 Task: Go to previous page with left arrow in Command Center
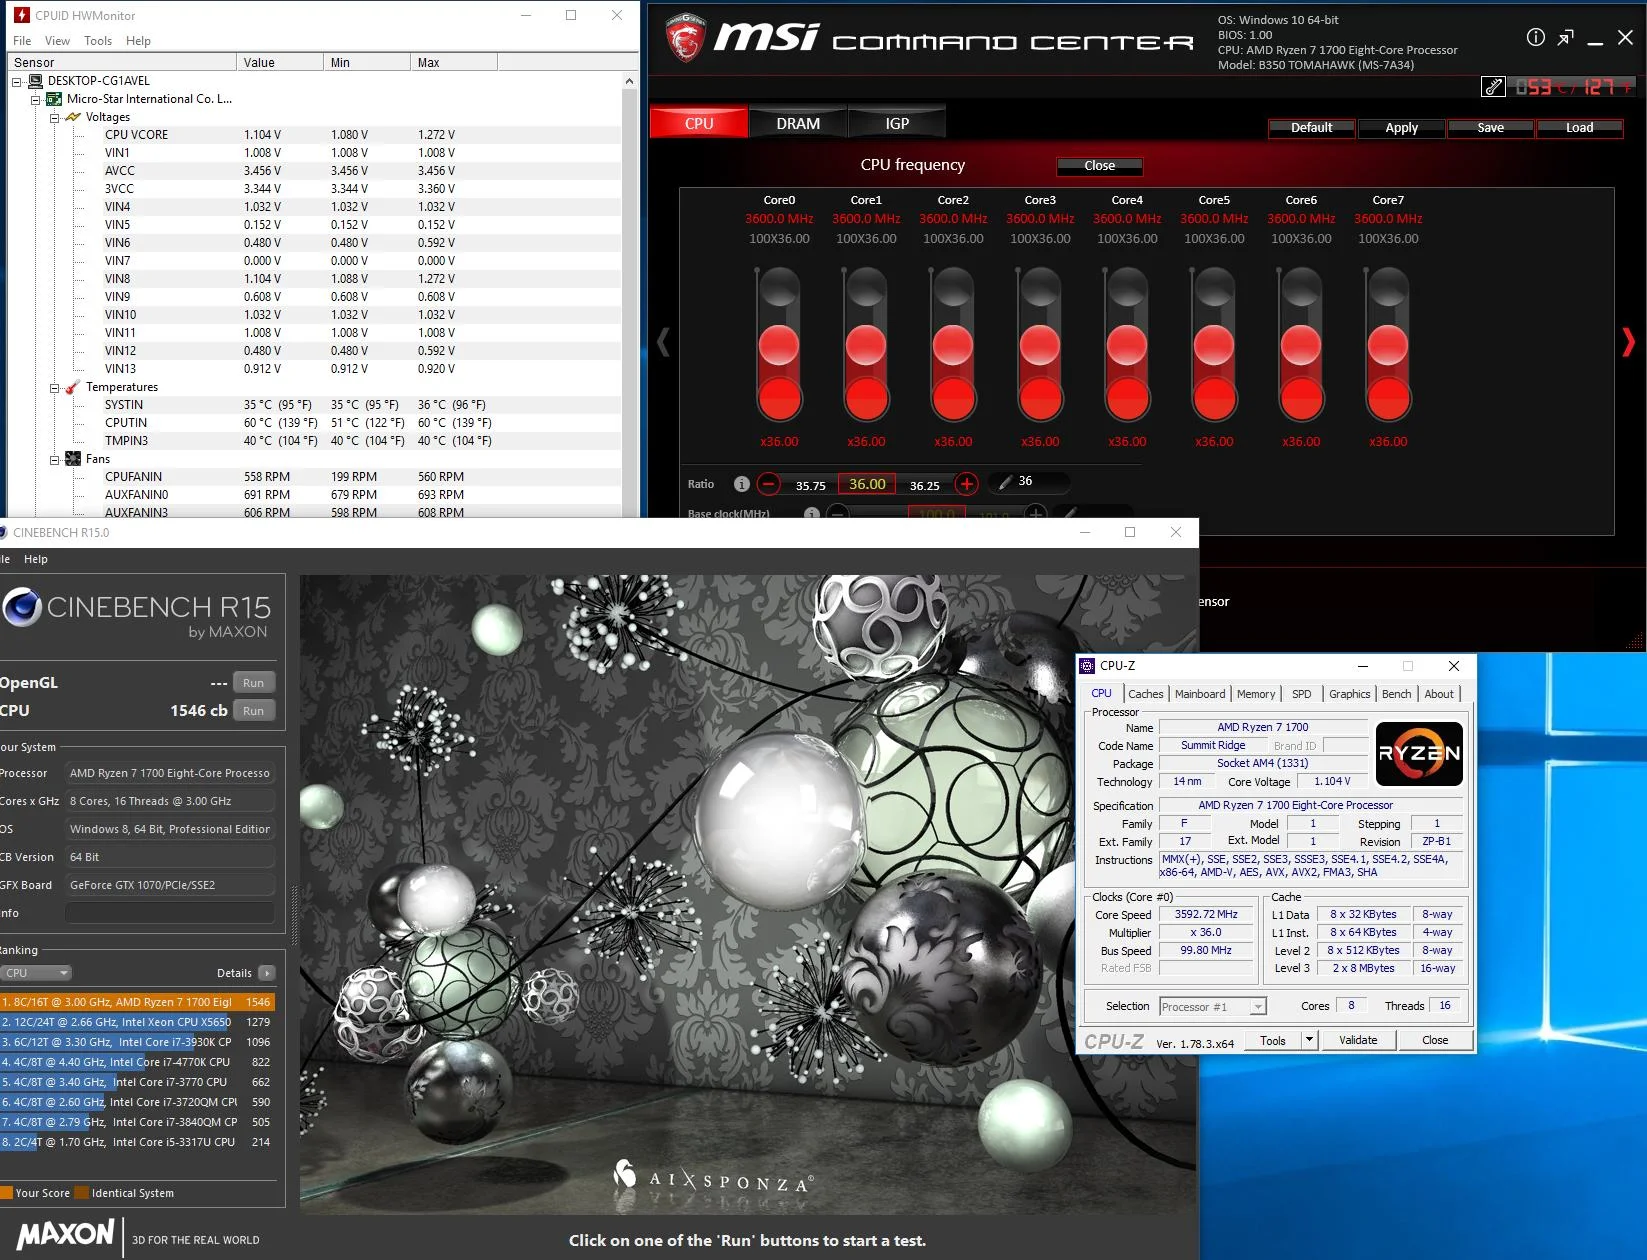(x=663, y=342)
